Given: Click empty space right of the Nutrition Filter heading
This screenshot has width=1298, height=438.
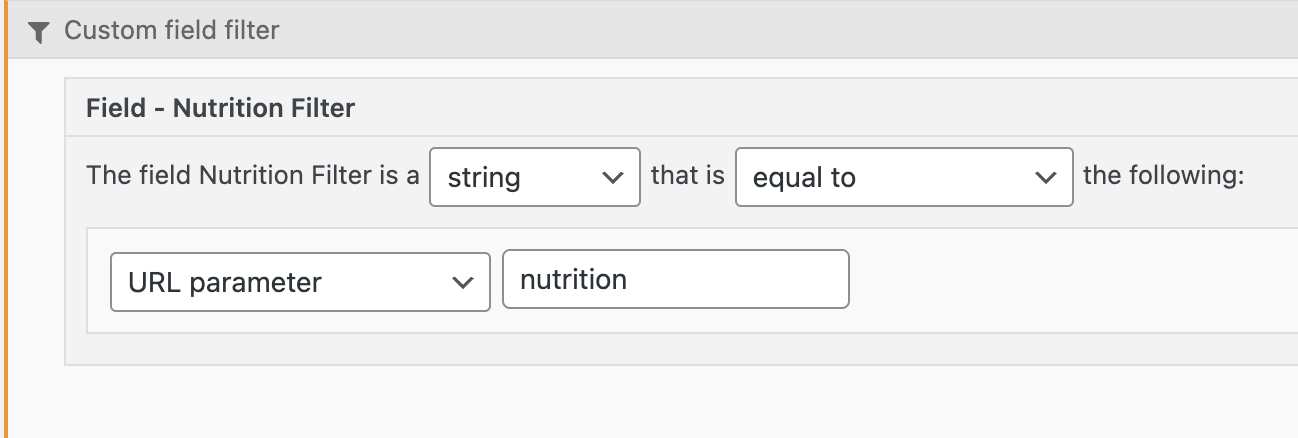Looking at the screenshot, I should tap(800, 108).
